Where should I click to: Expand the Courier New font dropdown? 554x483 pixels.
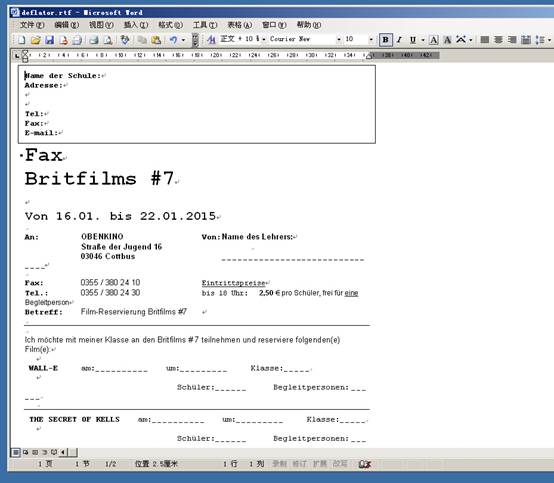[339, 39]
